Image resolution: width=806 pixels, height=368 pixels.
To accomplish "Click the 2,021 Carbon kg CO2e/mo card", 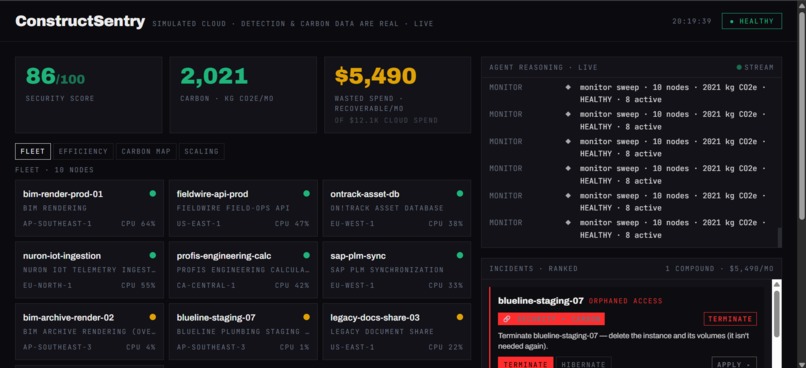I will click(243, 95).
